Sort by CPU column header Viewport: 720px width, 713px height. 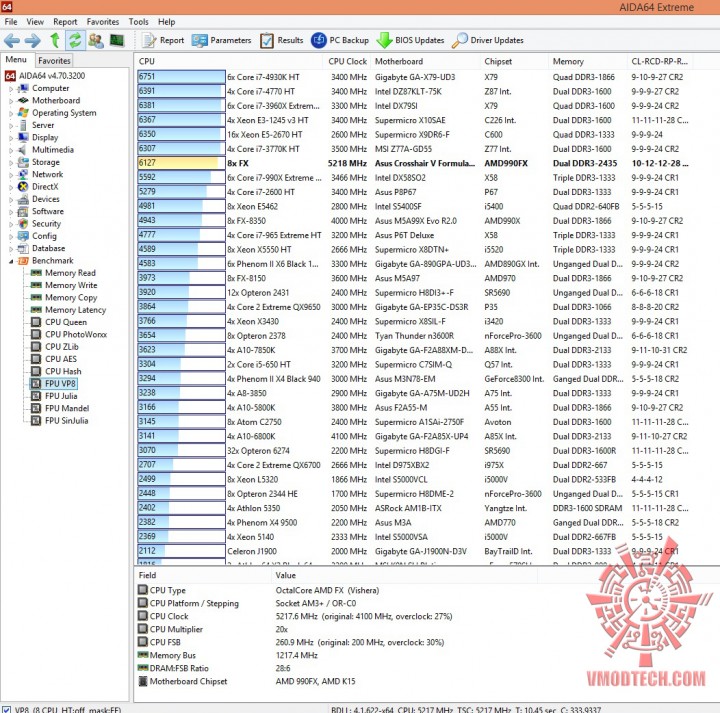click(228, 62)
